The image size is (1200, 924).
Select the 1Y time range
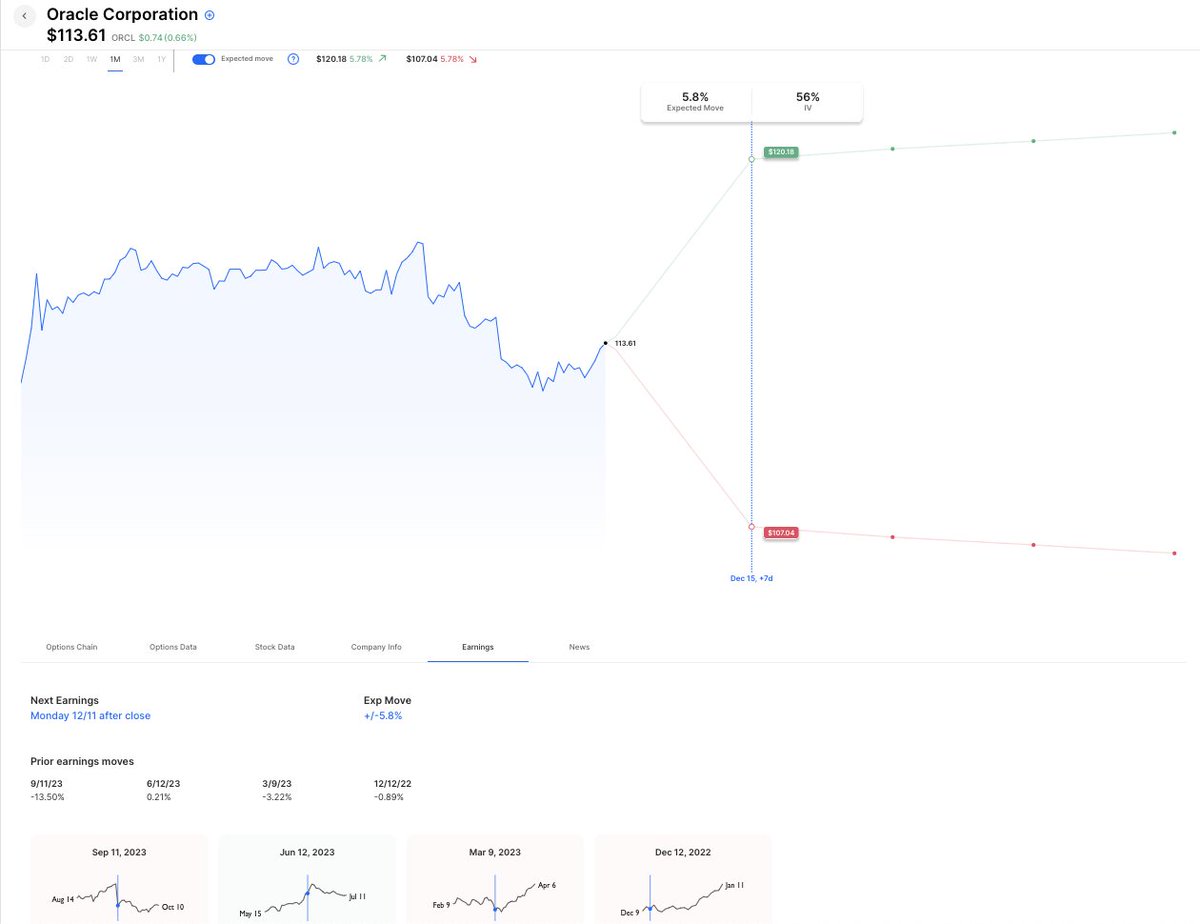point(161,59)
